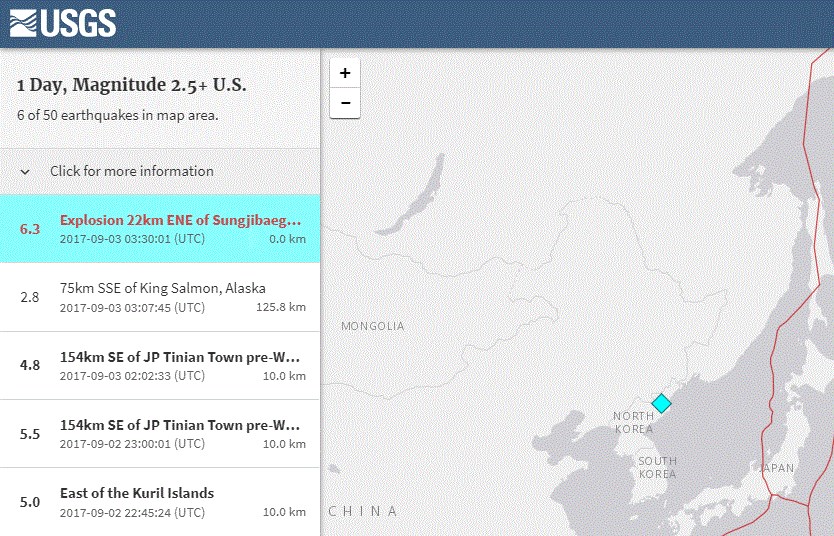Click the '6 of 50 earthquakes' summary text
Image resolution: width=834 pixels, height=536 pixels.
point(117,115)
